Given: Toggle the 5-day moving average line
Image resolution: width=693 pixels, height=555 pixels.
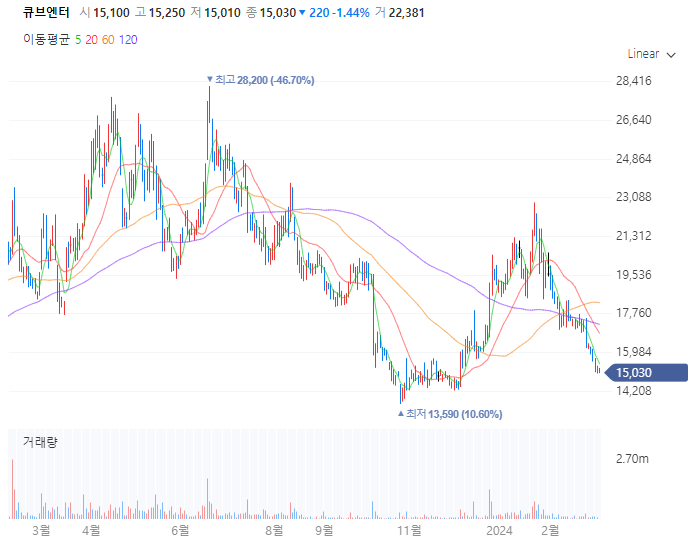Looking at the screenshot, I should pos(78,40).
